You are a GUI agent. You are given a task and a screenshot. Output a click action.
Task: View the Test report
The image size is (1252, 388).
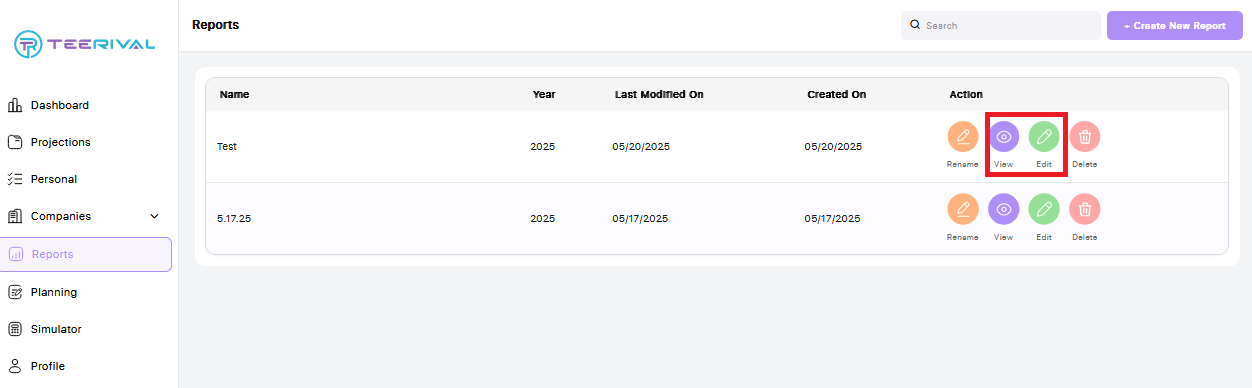pyautogui.click(x=1004, y=136)
